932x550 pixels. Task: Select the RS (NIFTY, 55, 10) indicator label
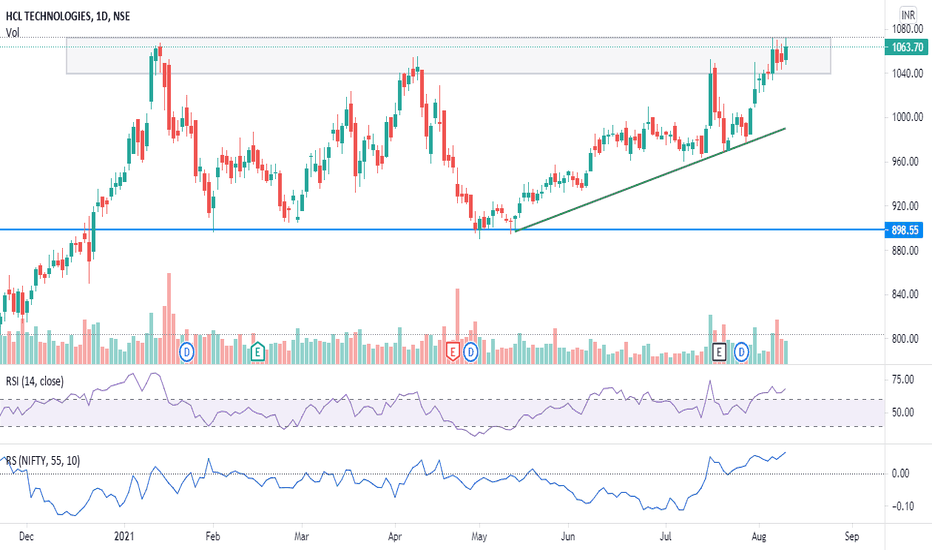pos(43,461)
